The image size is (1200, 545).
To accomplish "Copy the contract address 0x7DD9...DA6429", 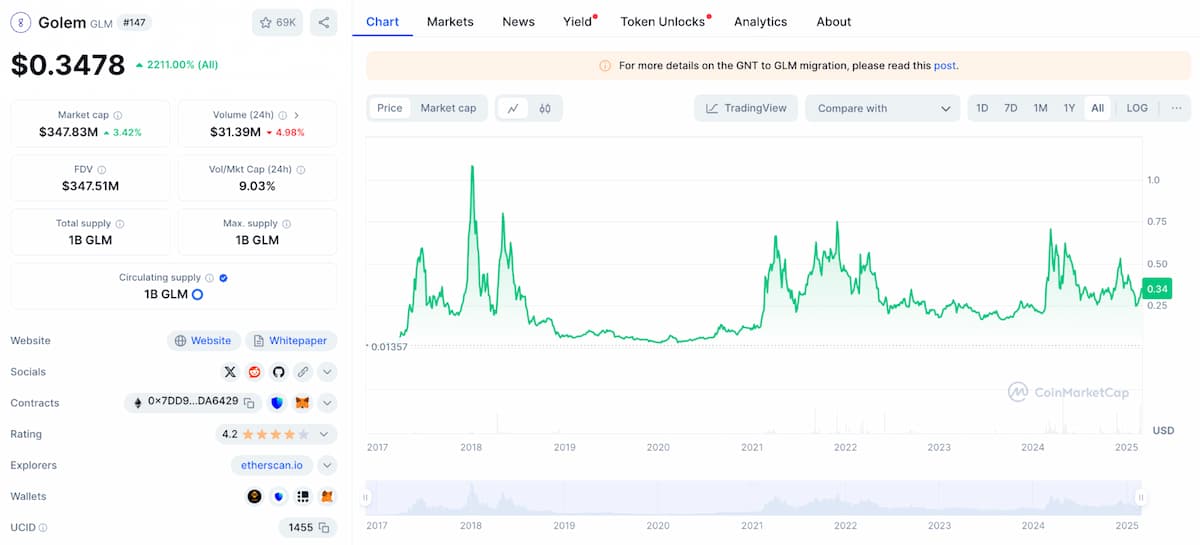I will tap(249, 403).
